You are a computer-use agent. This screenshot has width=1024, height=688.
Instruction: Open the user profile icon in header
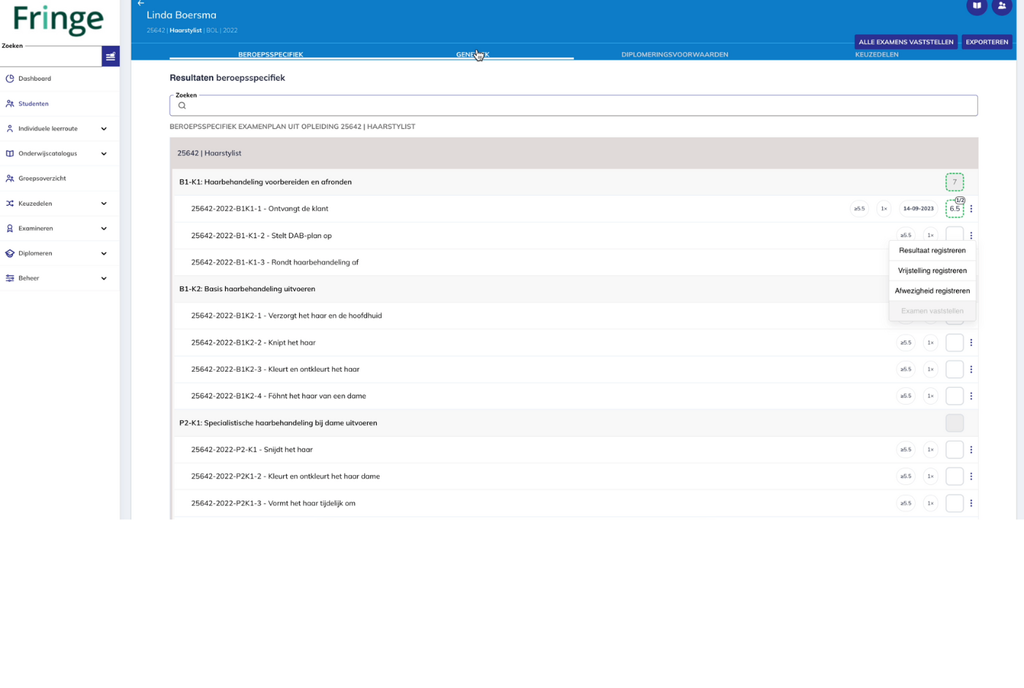click(1001, 6)
